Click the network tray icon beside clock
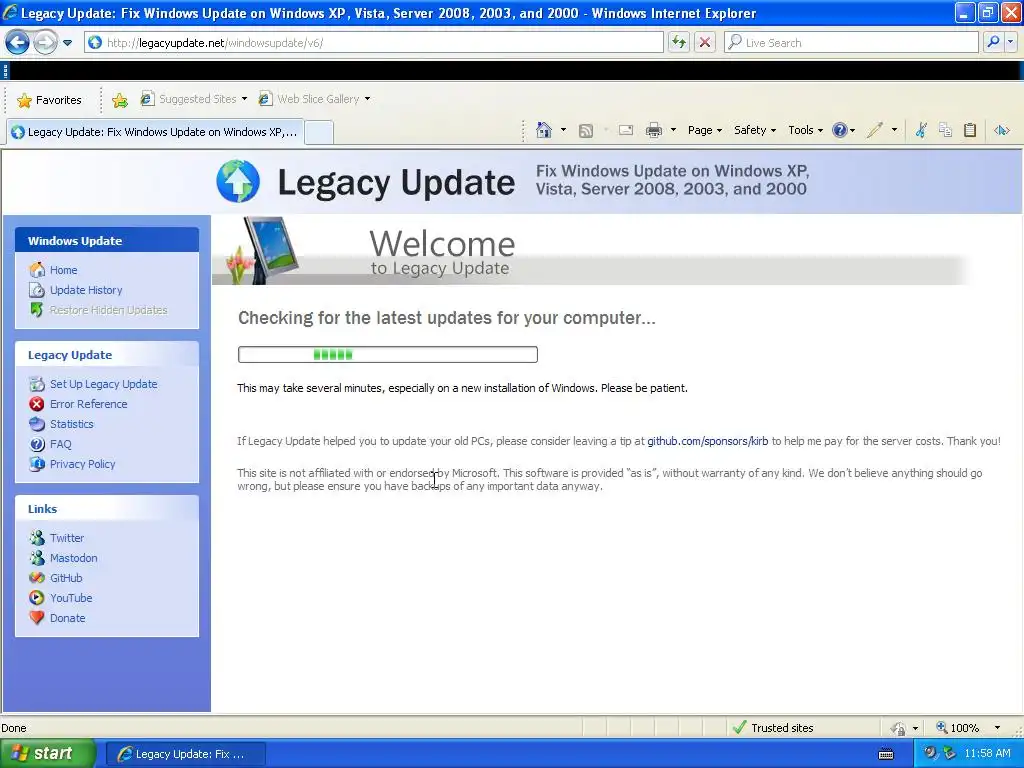The height and width of the screenshot is (768, 1024). coord(949,754)
